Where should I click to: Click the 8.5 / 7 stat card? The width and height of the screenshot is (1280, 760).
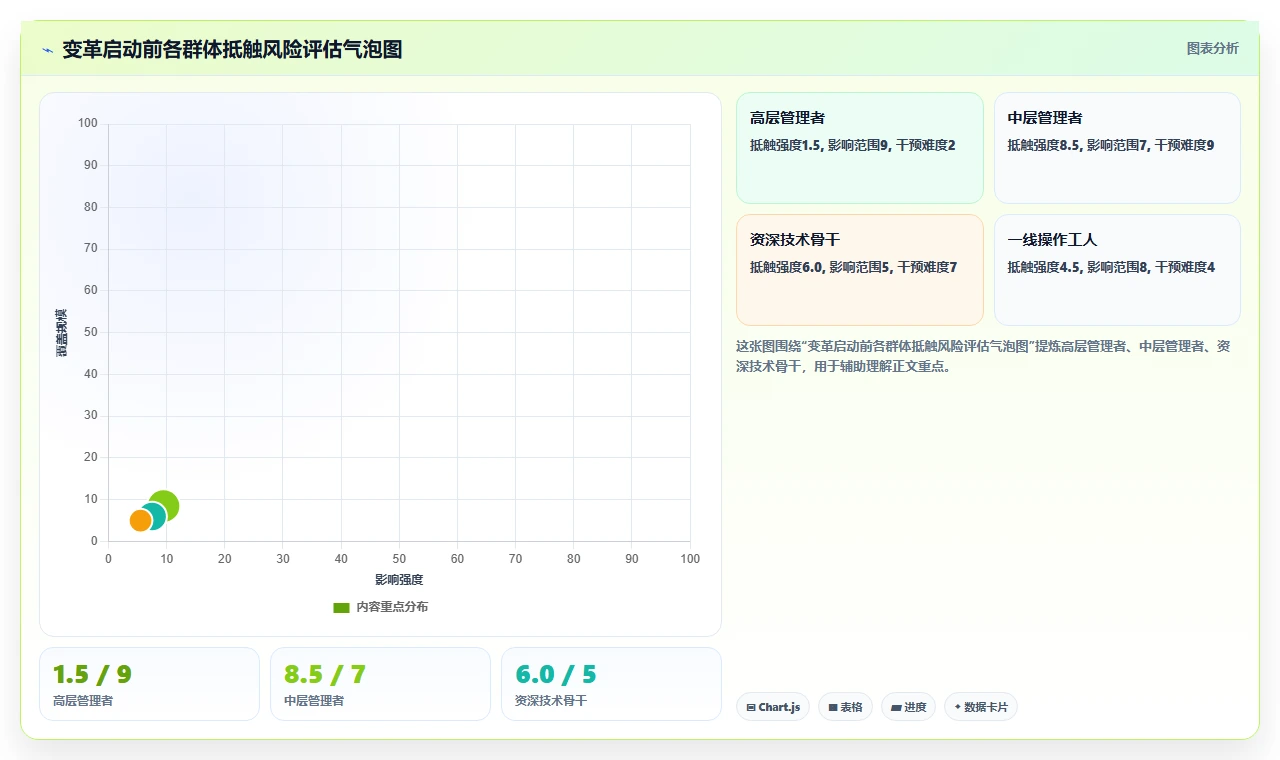pos(380,684)
